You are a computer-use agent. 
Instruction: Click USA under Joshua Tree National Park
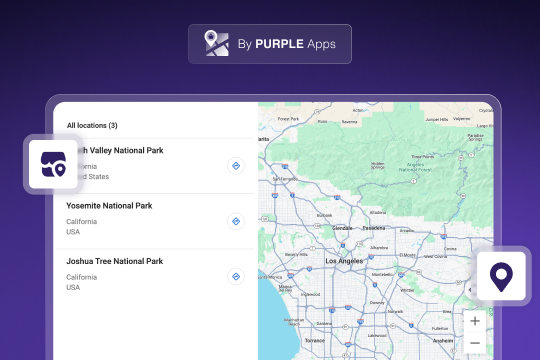73,287
